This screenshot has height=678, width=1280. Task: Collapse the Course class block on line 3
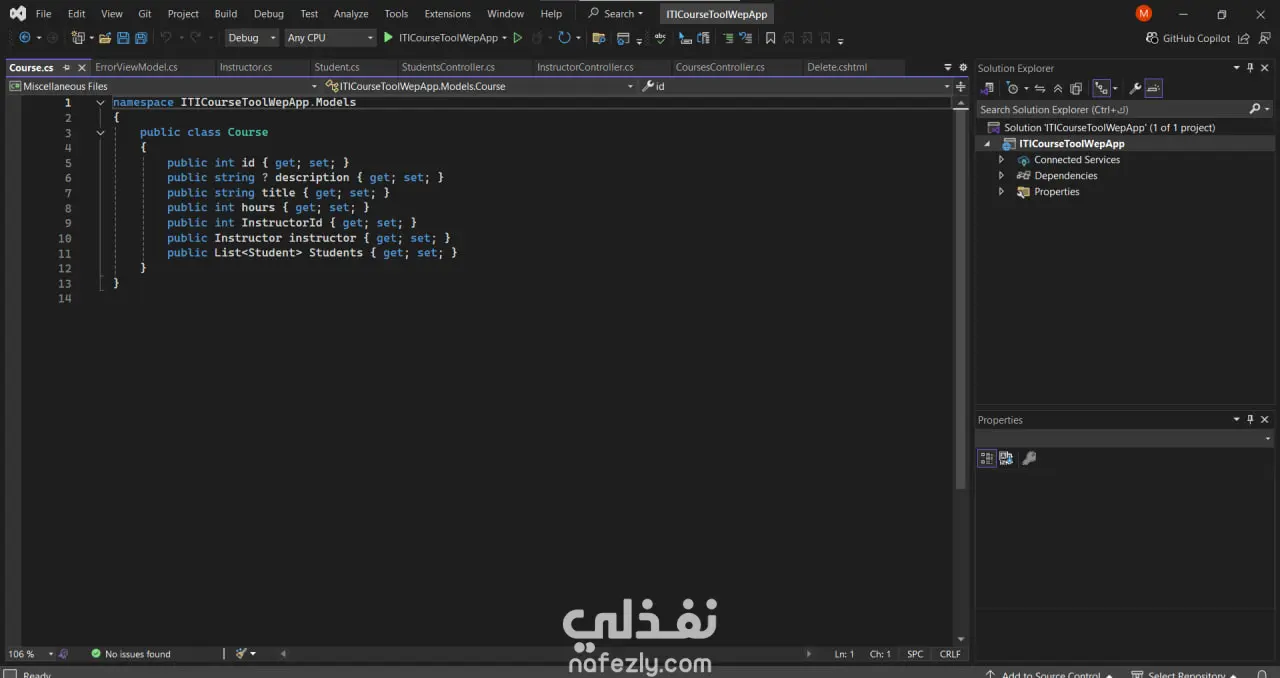[x=100, y=133]
